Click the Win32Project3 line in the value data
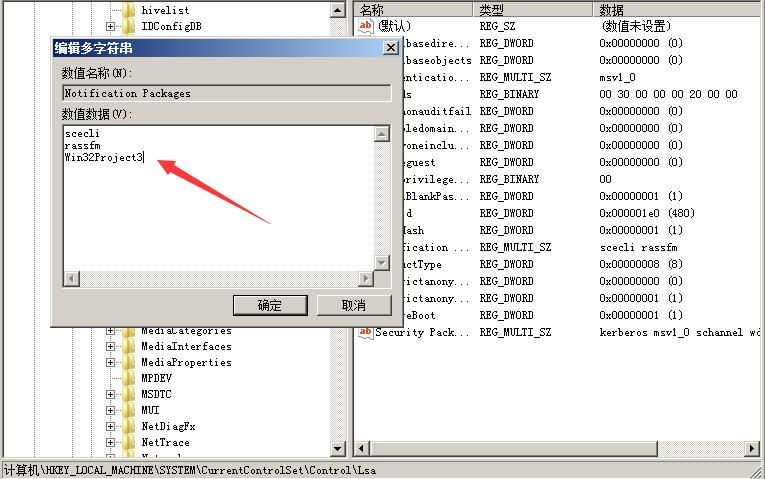Screen dimensions: 765x479 tap(104, 157)
